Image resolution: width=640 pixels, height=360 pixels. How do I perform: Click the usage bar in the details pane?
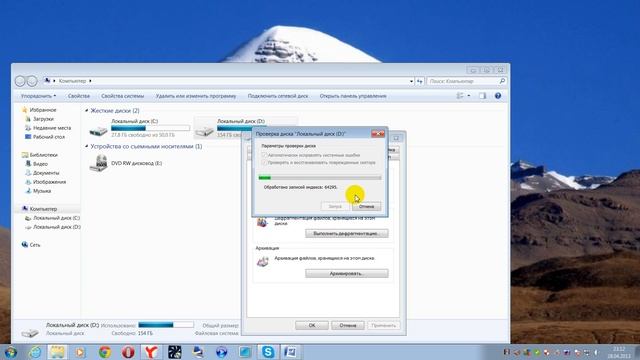(x=166, y=325)
